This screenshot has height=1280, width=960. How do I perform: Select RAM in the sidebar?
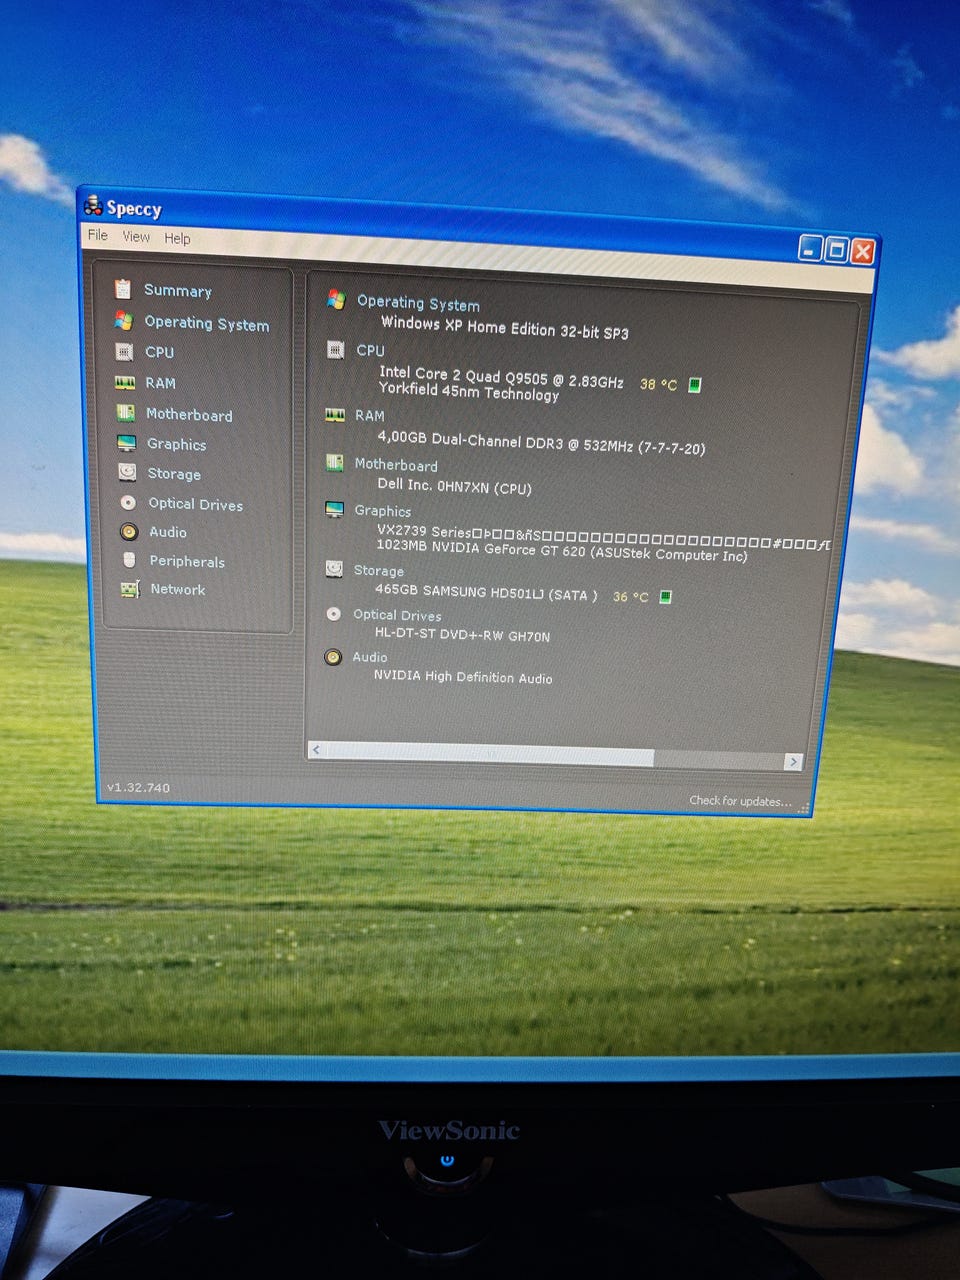point(160,383)
